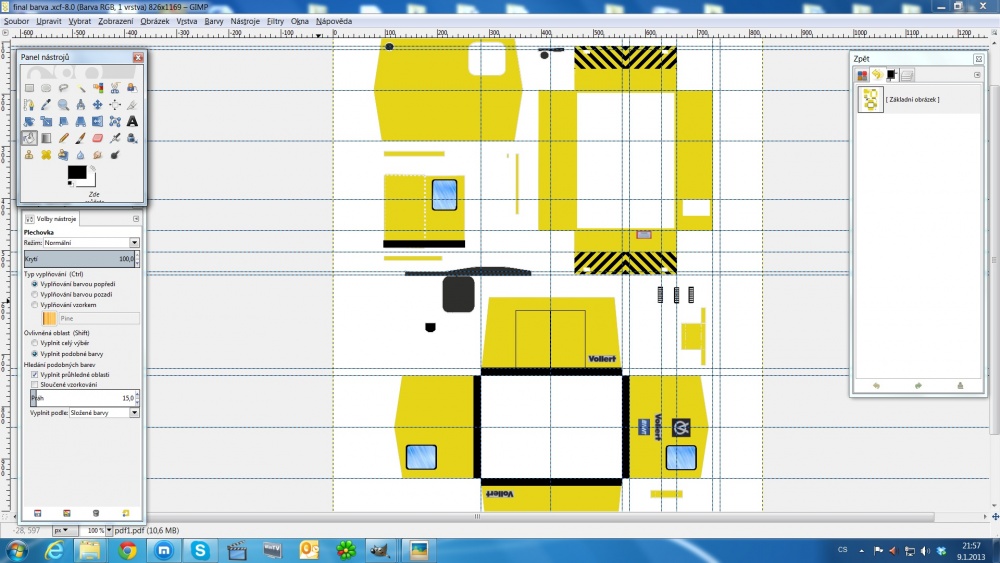Select the Free Select lasso tool

(63, 88)
